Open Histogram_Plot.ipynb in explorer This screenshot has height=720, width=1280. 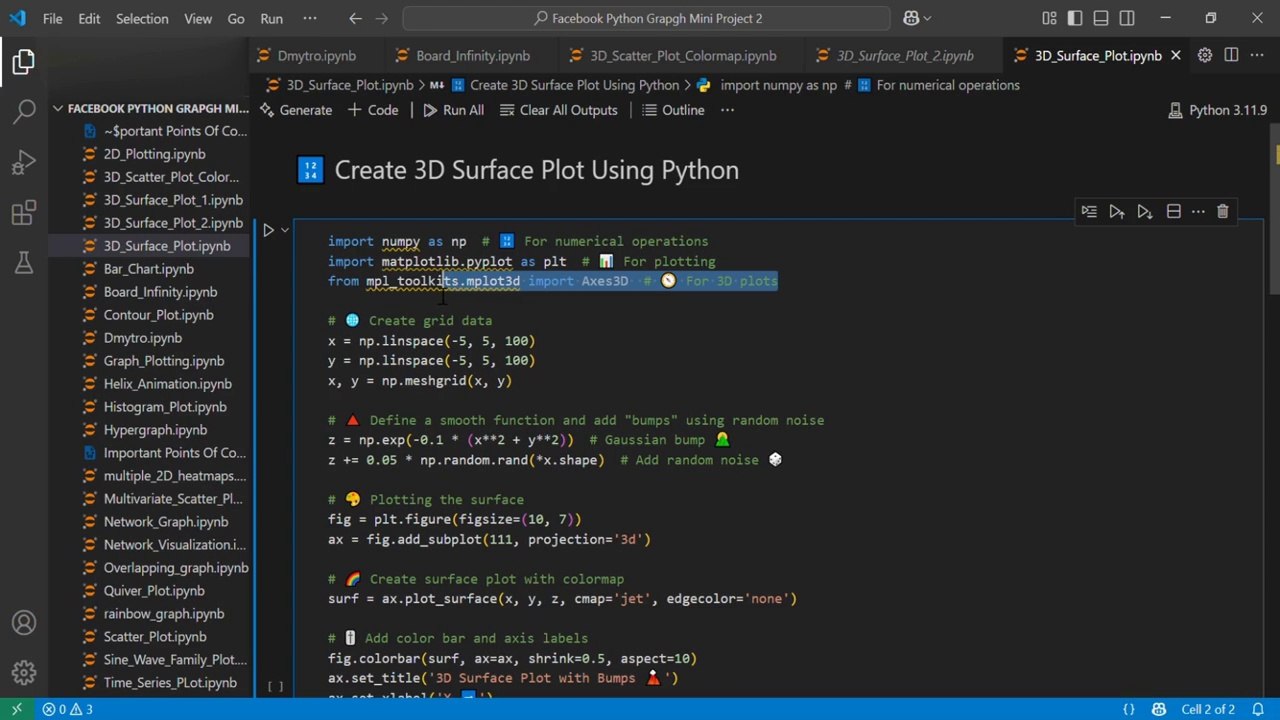[165, 407]
